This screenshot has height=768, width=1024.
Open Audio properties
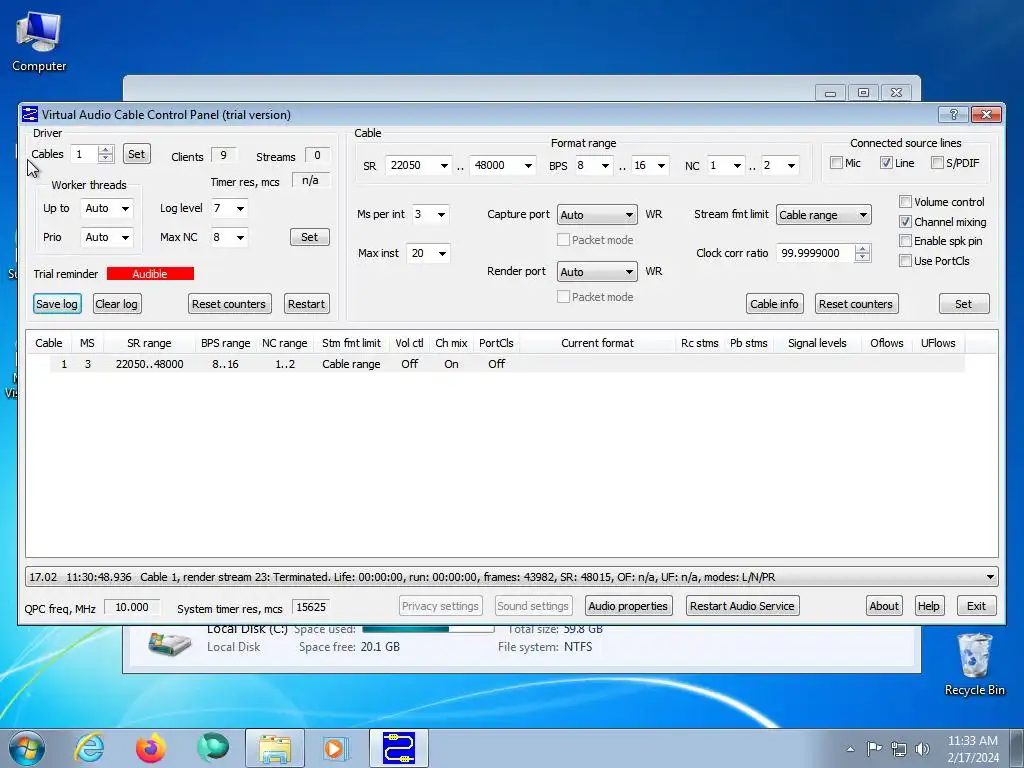[628, 606]
